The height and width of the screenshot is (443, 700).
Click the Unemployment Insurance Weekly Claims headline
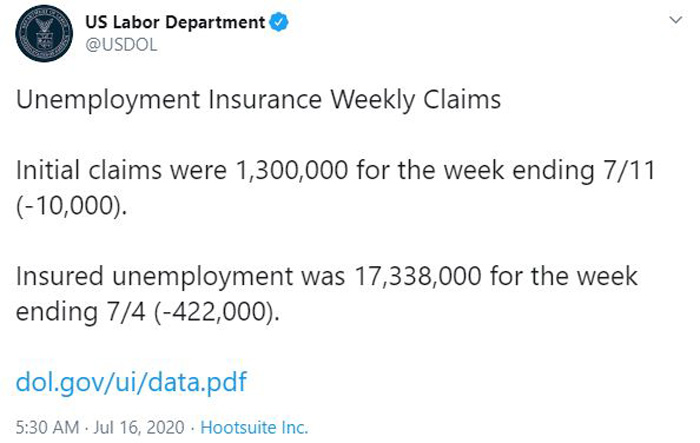(258, 99)
